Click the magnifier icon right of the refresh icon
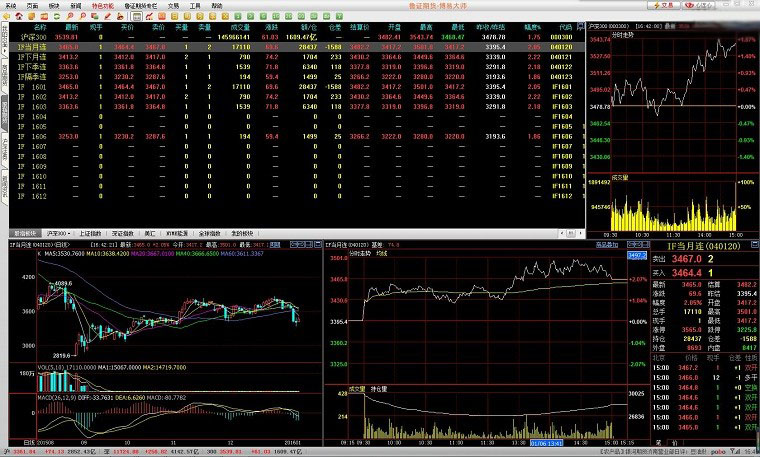Viewport: 760px width, 457px height. coord(69,16)
